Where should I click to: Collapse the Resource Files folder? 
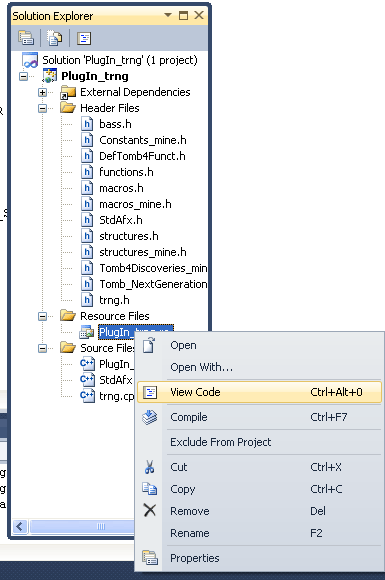tap(43, 316)
